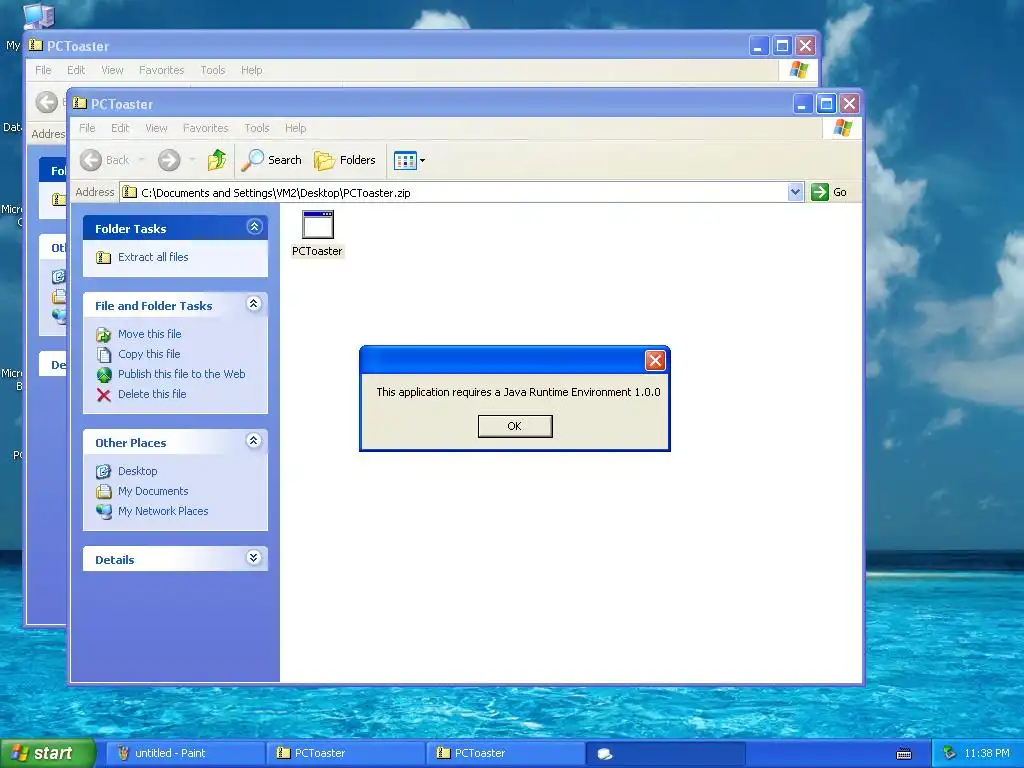Go up one folder level icon

pyautogui.click(x=217, y=160)
